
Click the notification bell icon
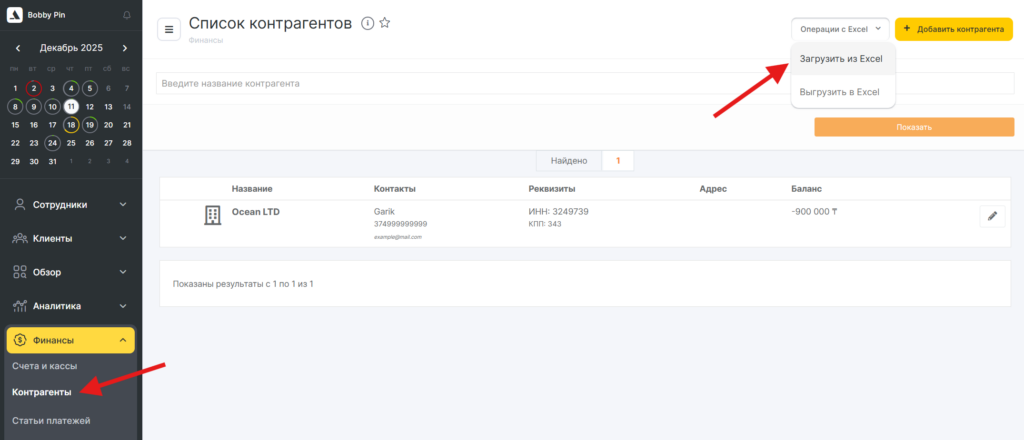126,16
